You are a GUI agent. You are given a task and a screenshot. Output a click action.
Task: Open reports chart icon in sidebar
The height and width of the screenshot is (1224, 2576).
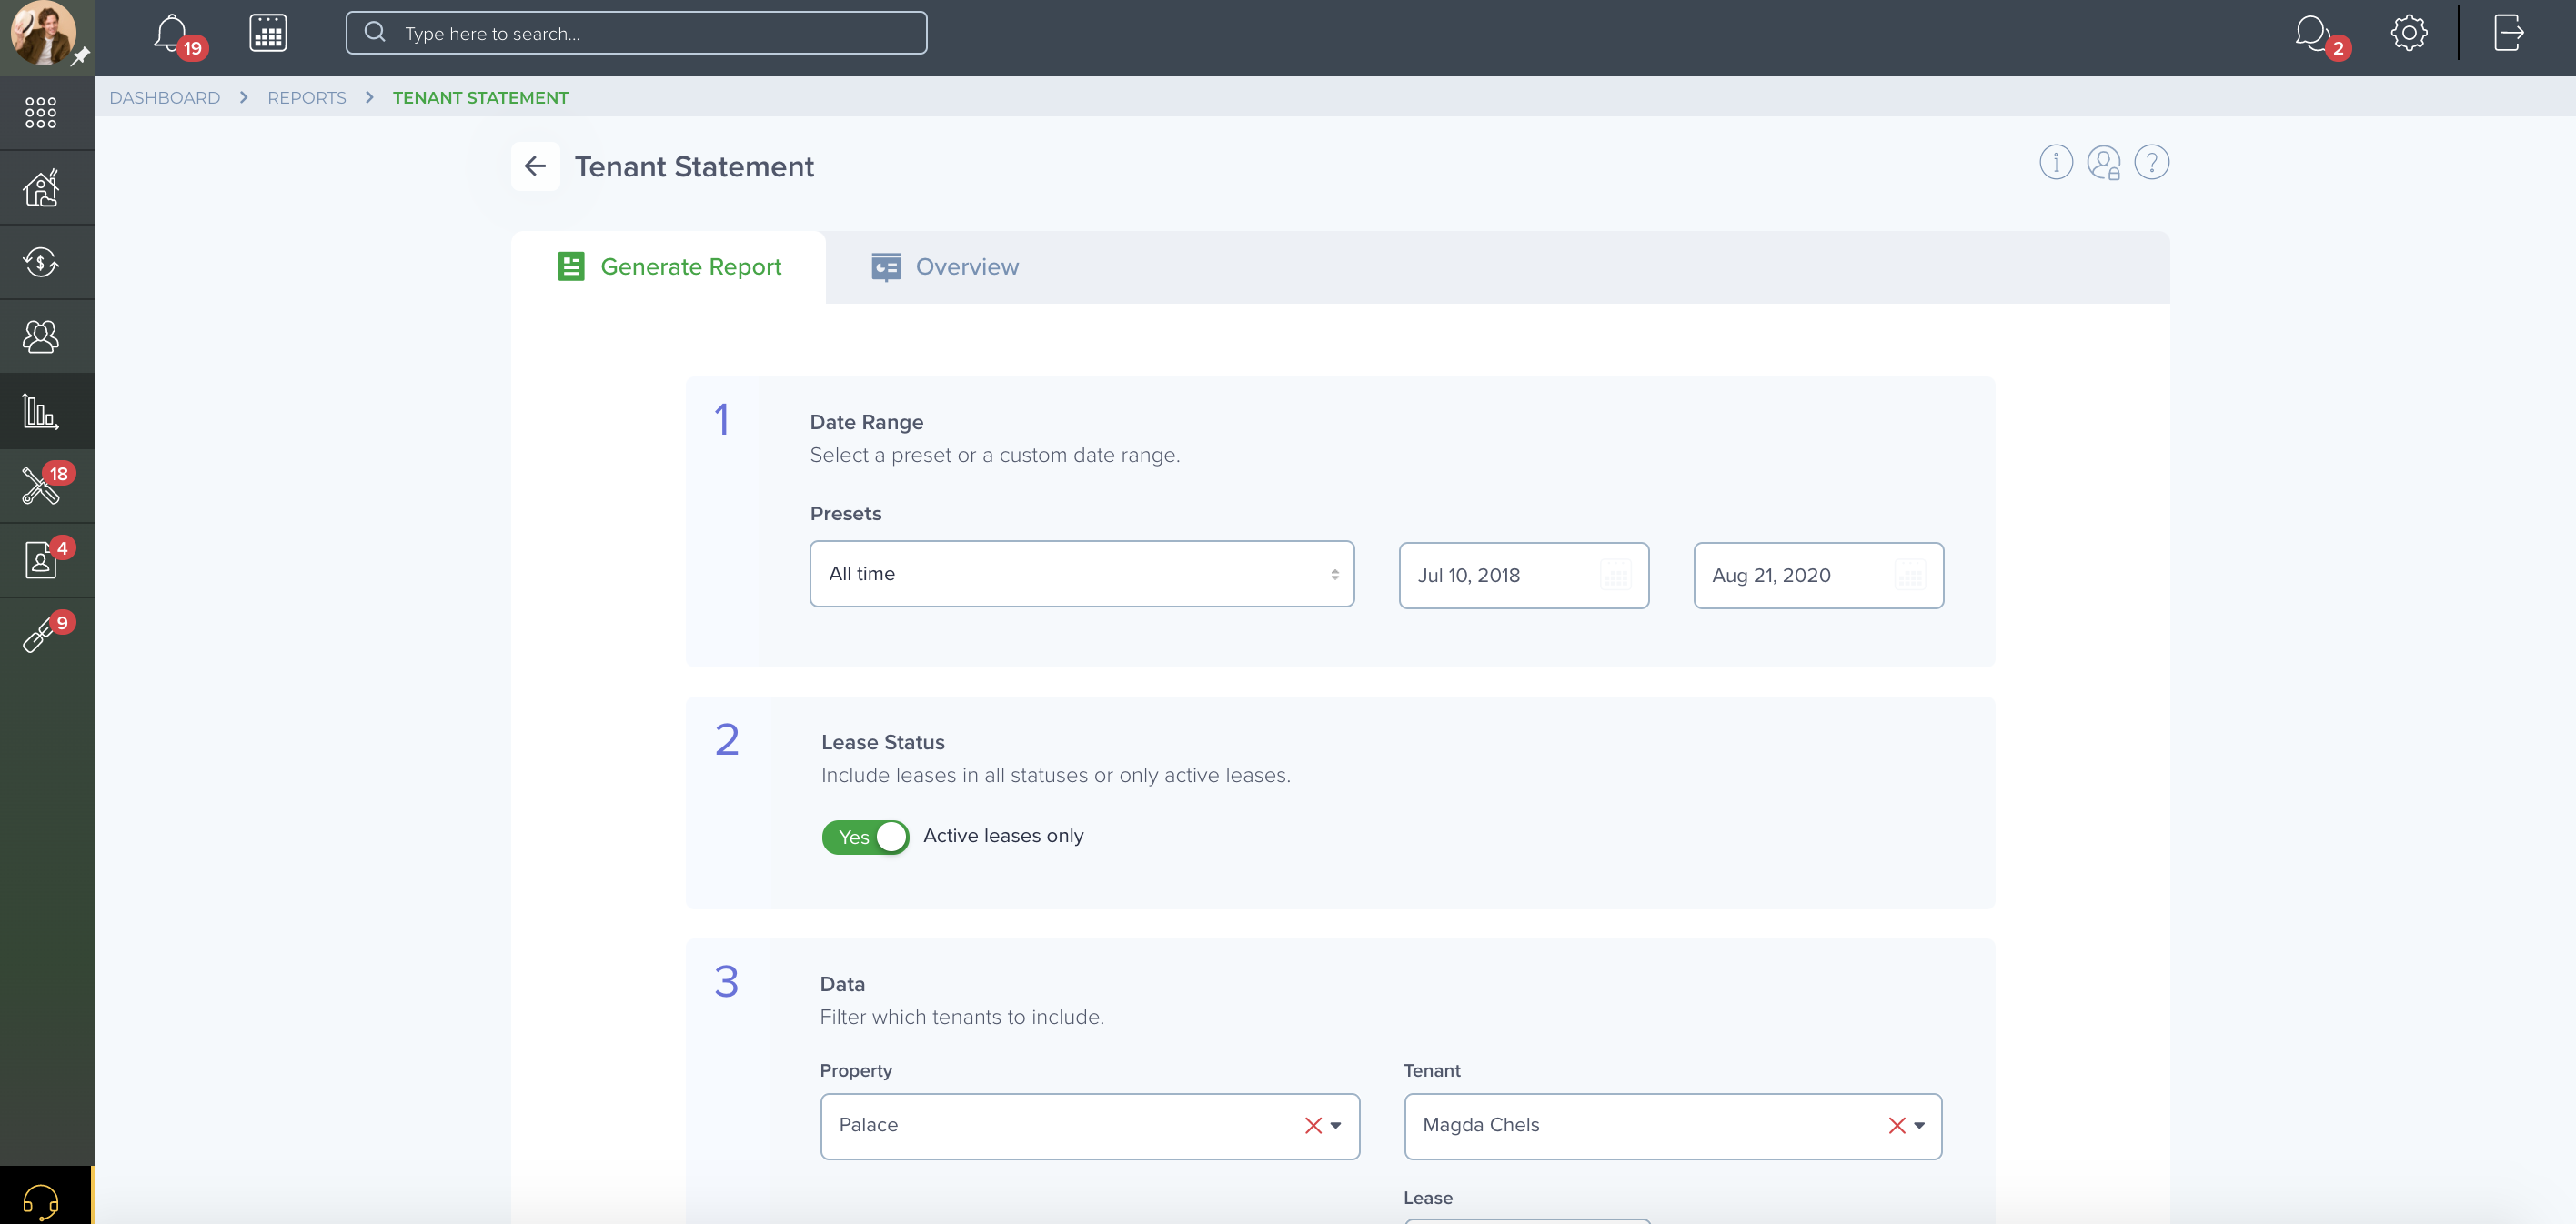tap(41, 411)
